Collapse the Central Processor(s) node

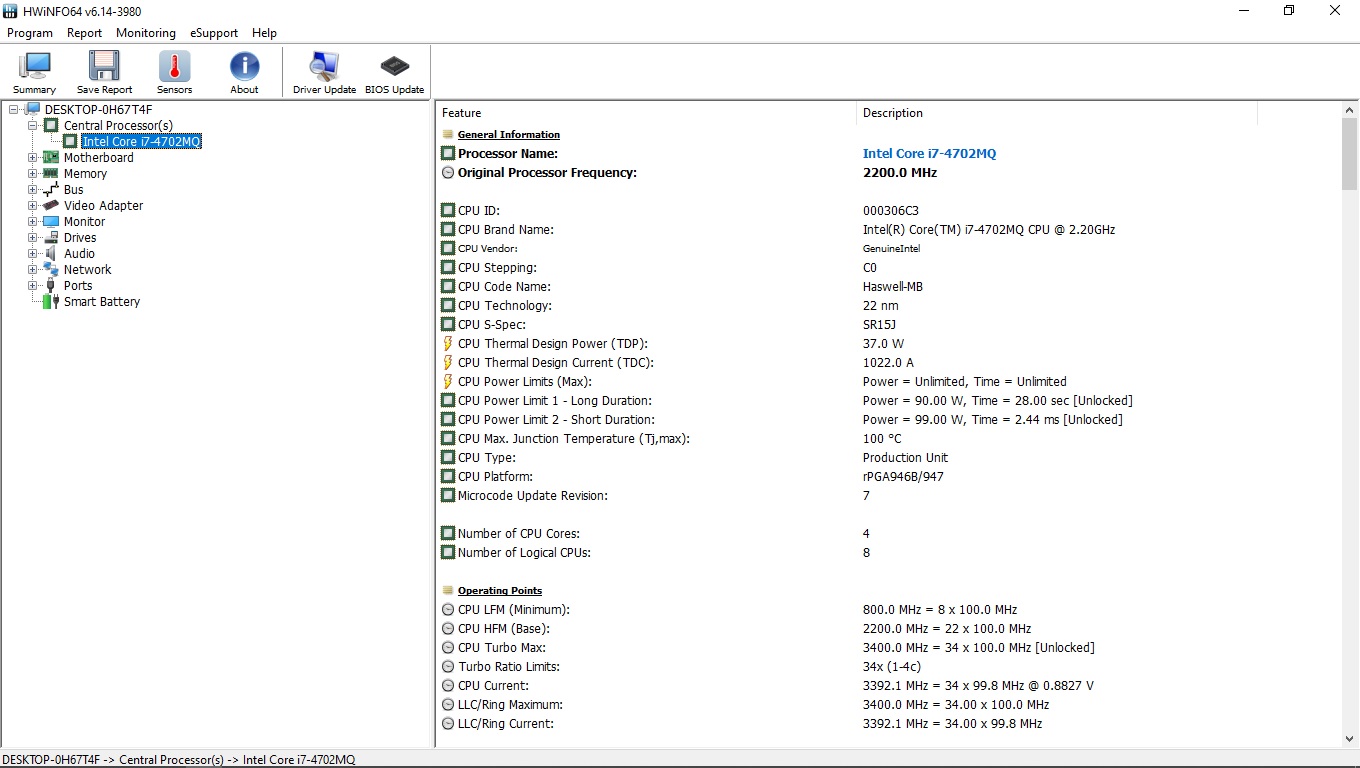click(33, 126)
